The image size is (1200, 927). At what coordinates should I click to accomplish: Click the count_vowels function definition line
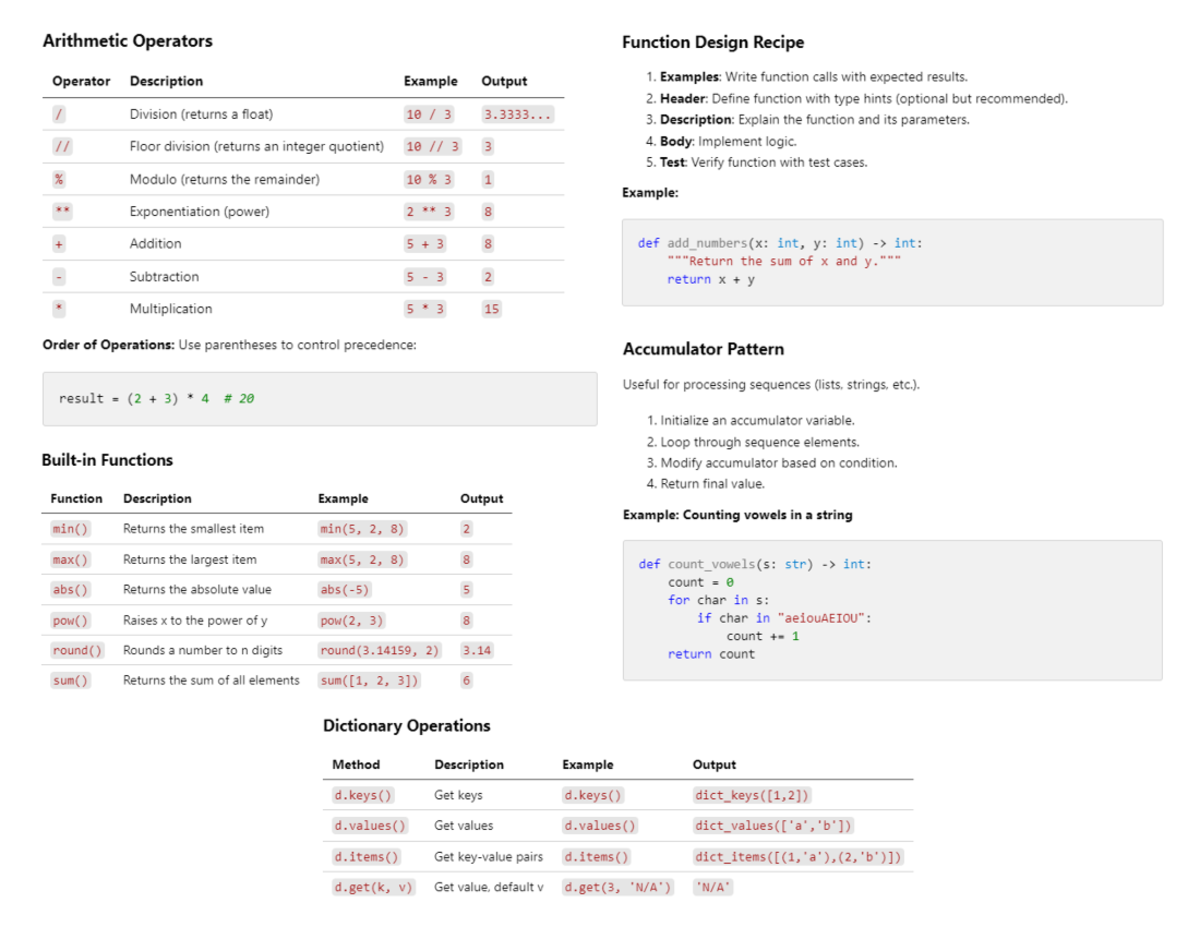click(754, 564)
